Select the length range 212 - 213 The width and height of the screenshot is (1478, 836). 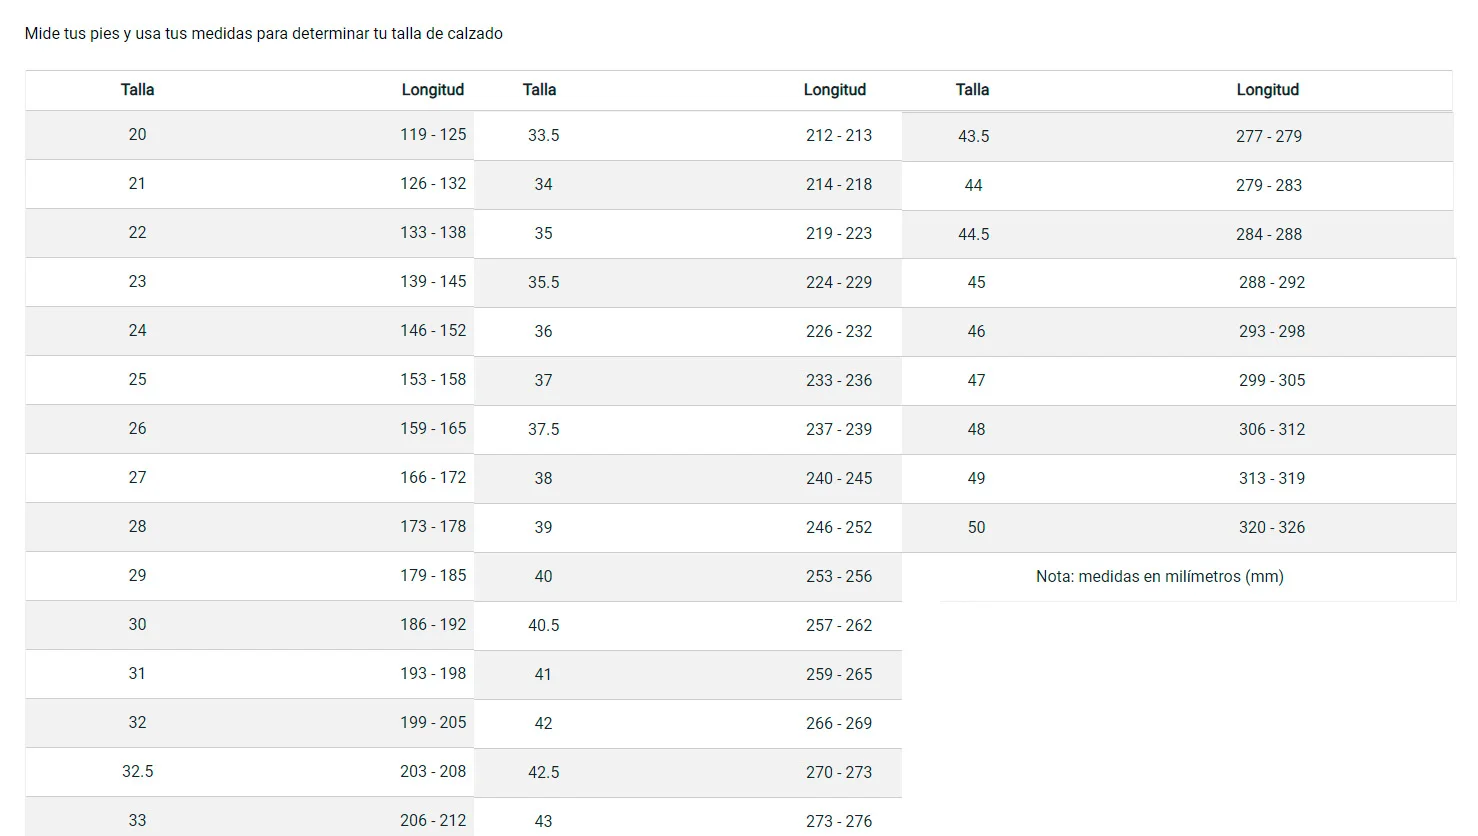tap(839, 135)
